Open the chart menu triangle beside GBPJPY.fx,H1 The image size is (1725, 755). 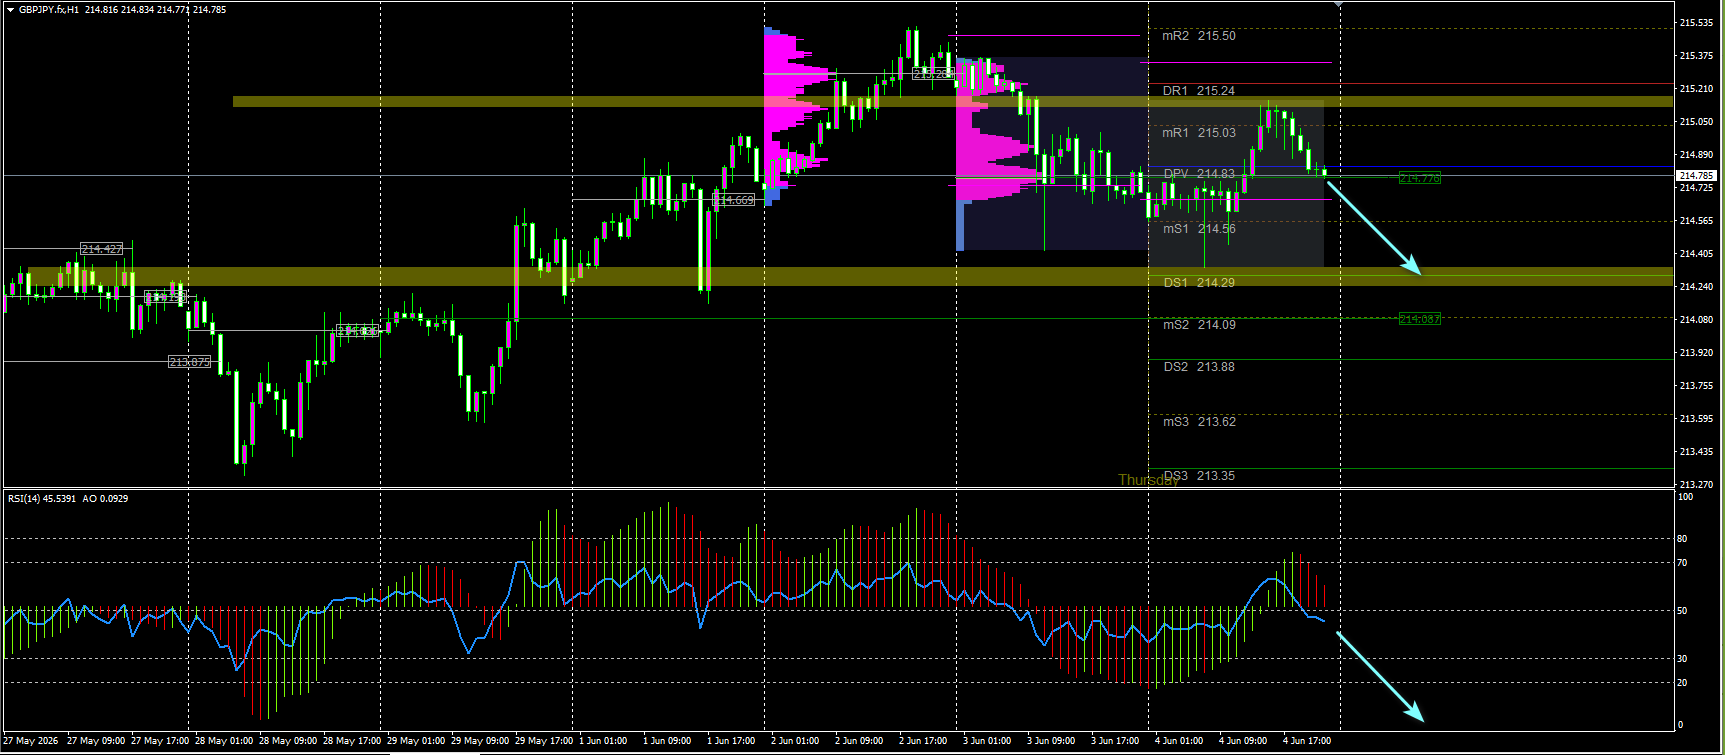[x=10, y=10]
